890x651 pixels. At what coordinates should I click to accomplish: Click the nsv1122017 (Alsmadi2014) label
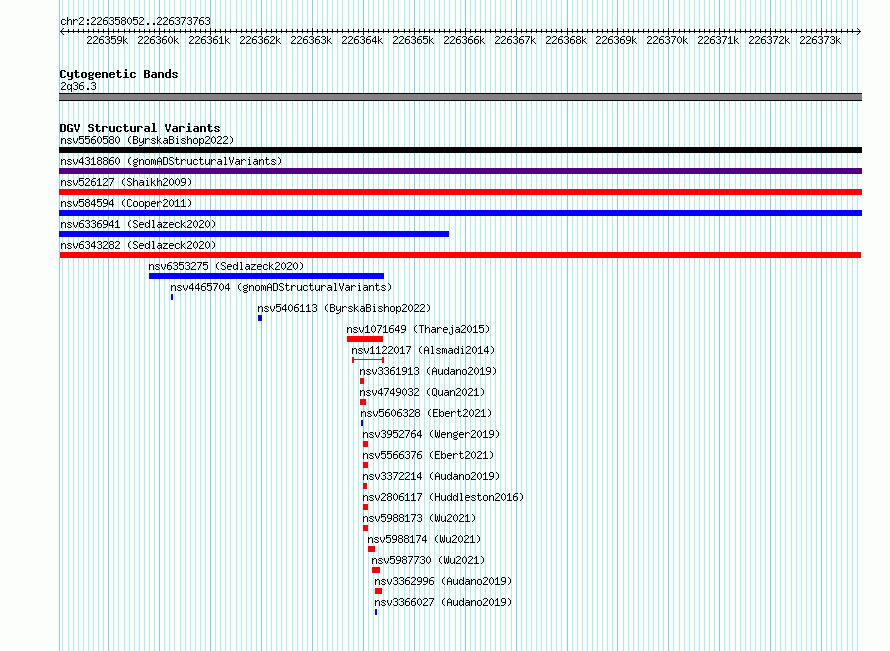(x=423, y=350)
